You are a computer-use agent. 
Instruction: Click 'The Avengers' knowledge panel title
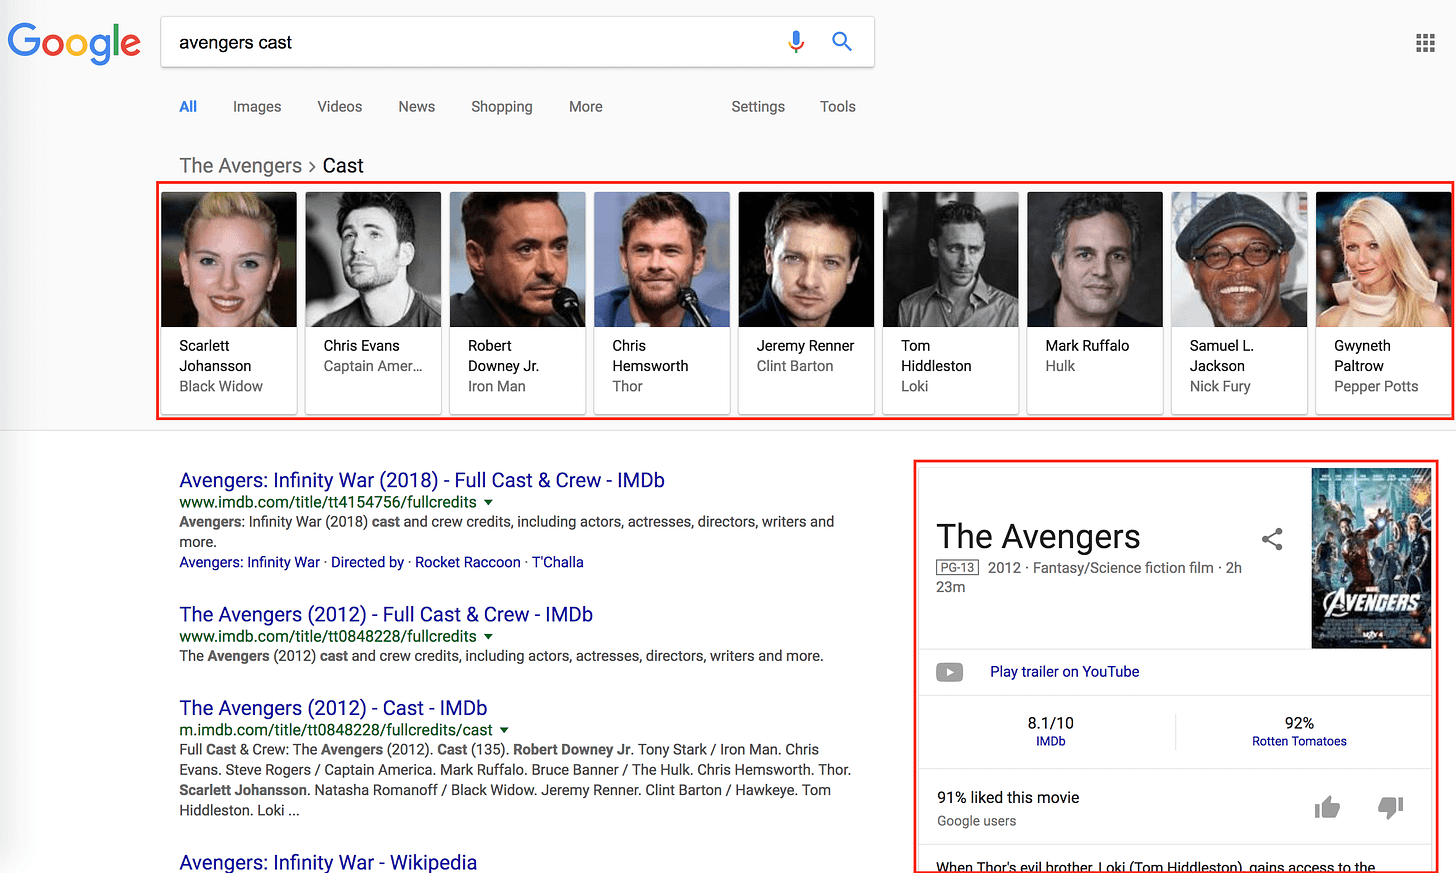click(1038, 537)
